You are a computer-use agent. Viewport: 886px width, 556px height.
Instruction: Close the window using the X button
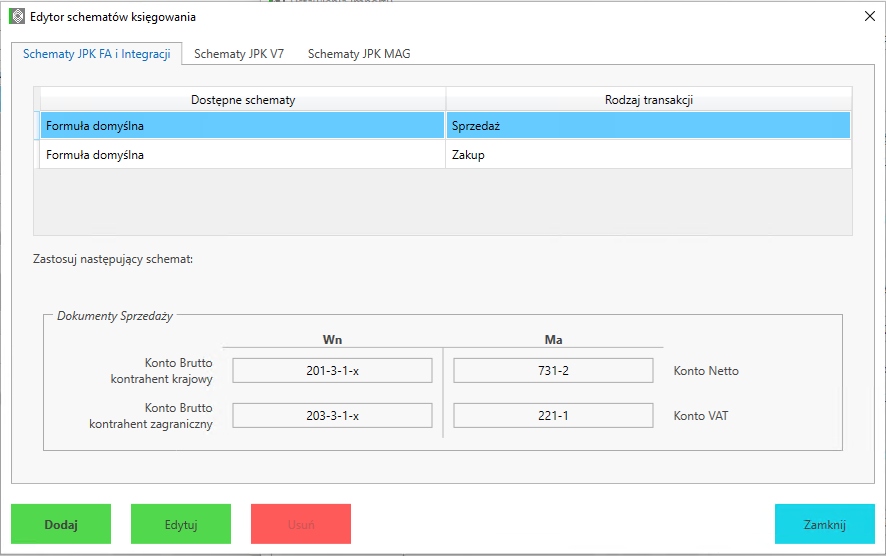[868, 17]
